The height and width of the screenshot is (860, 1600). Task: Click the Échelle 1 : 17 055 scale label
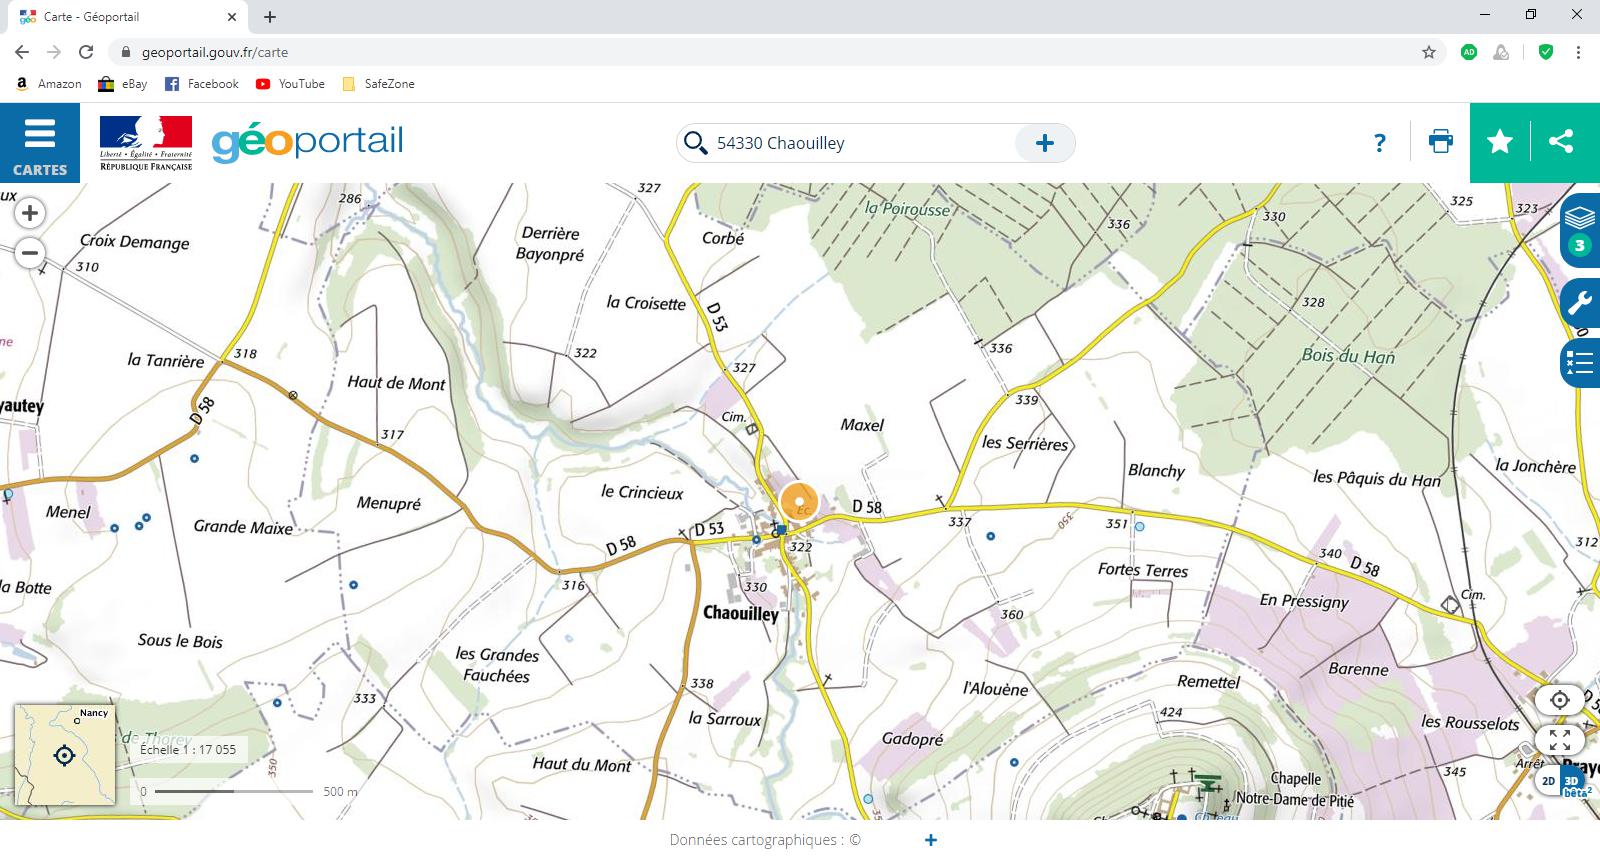pos(188,749)
